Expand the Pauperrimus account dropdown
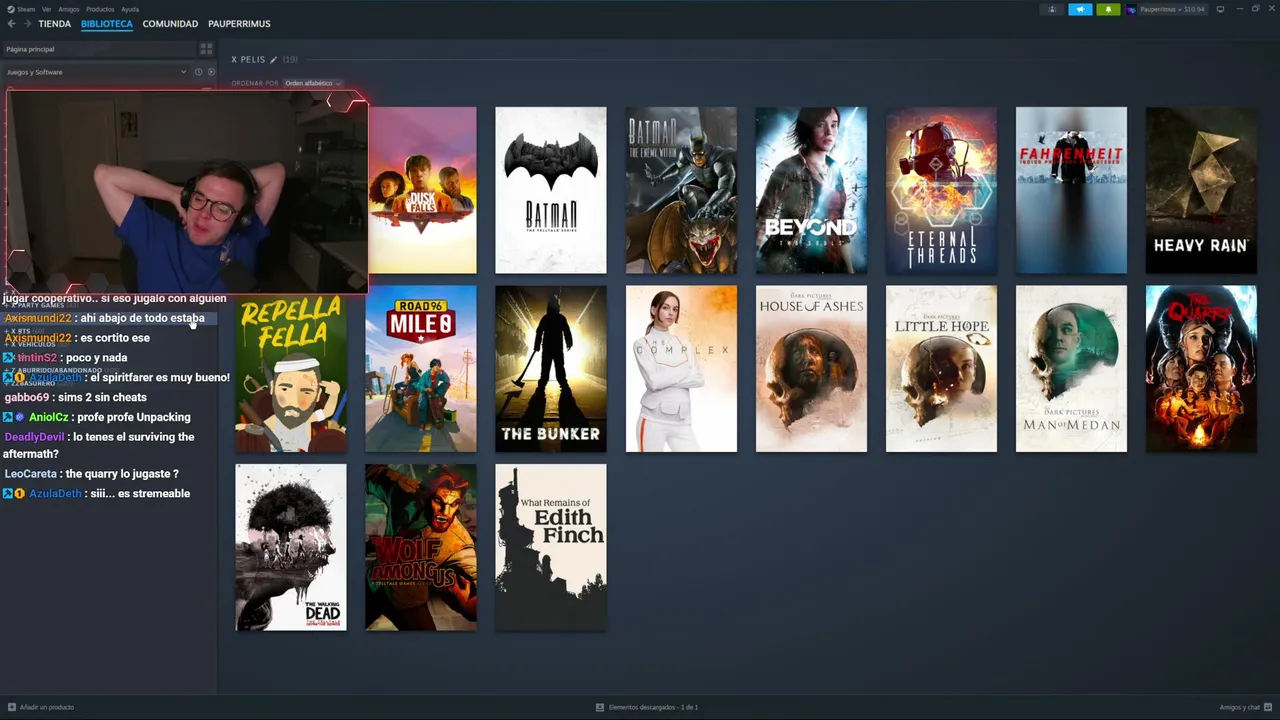The image size is (1280, 720). pos(1172,9)
